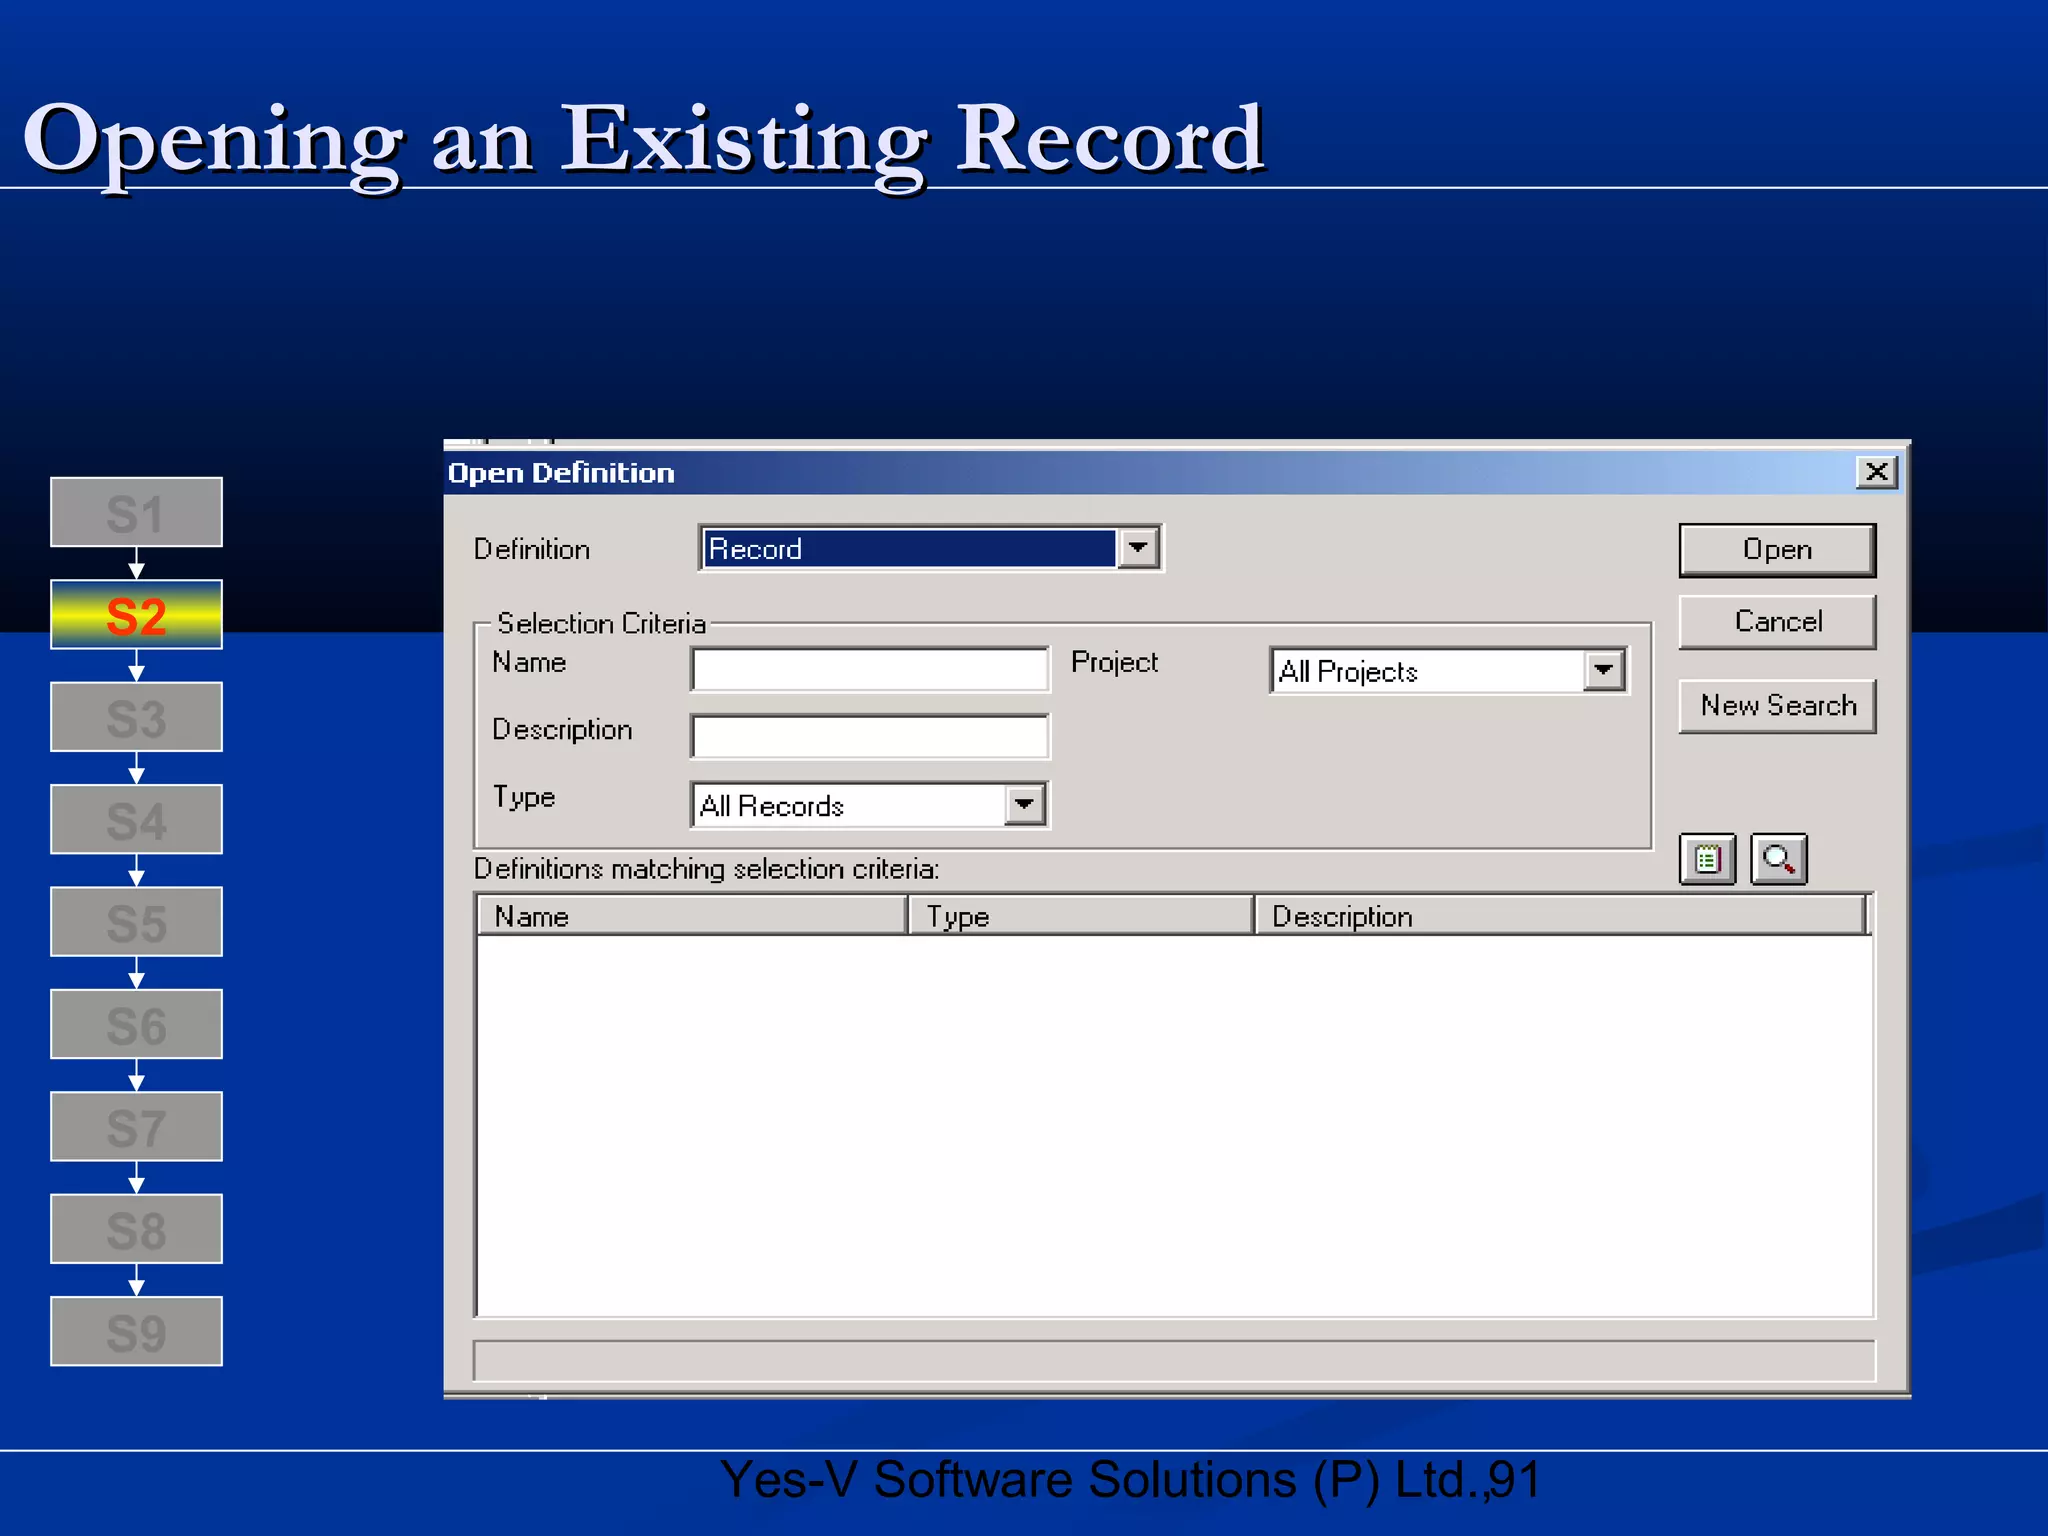2048x1536 pixels.
Task: Click the All Records text field
Action: pos(850,805)
